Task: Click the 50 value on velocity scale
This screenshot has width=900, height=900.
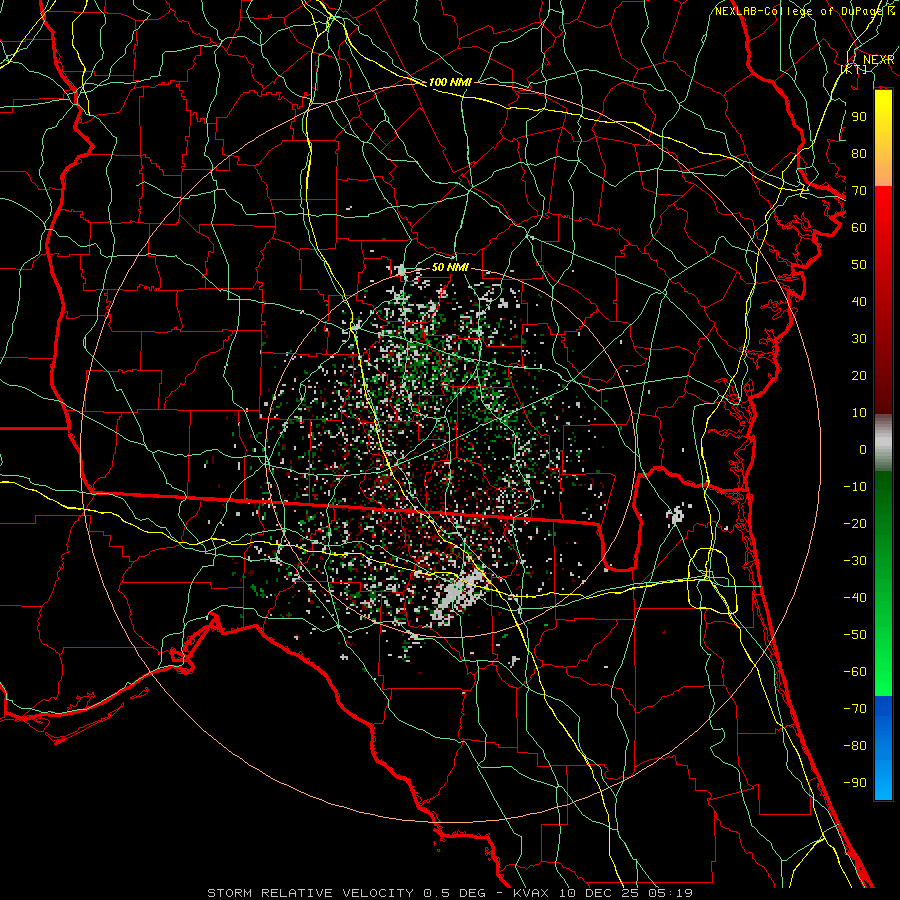Action: tap(859, 265)
